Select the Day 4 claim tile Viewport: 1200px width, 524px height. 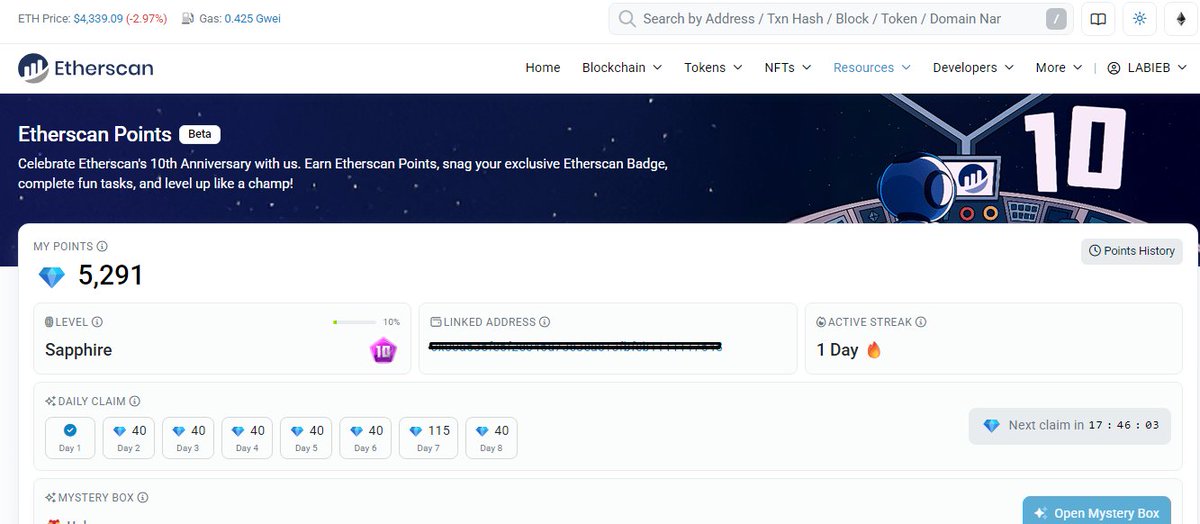247,437
